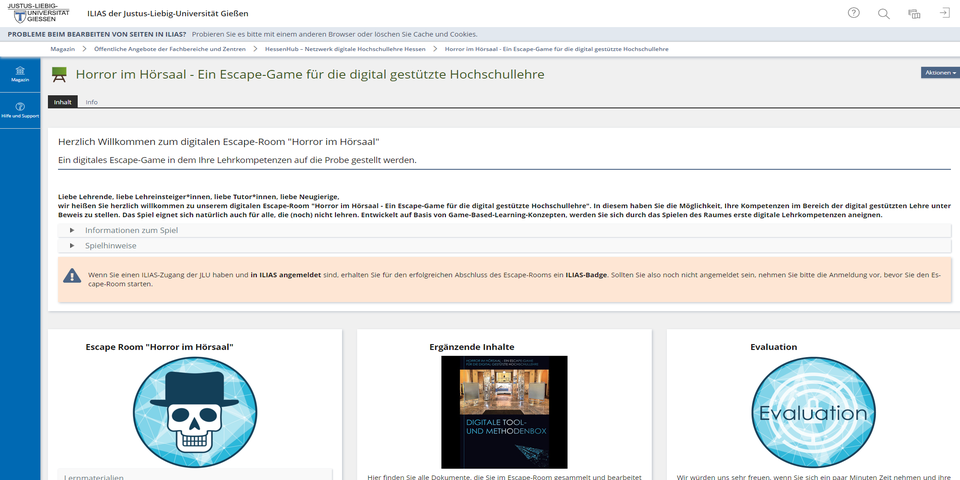Expand the Spielhinweise section

pos(504,246)
